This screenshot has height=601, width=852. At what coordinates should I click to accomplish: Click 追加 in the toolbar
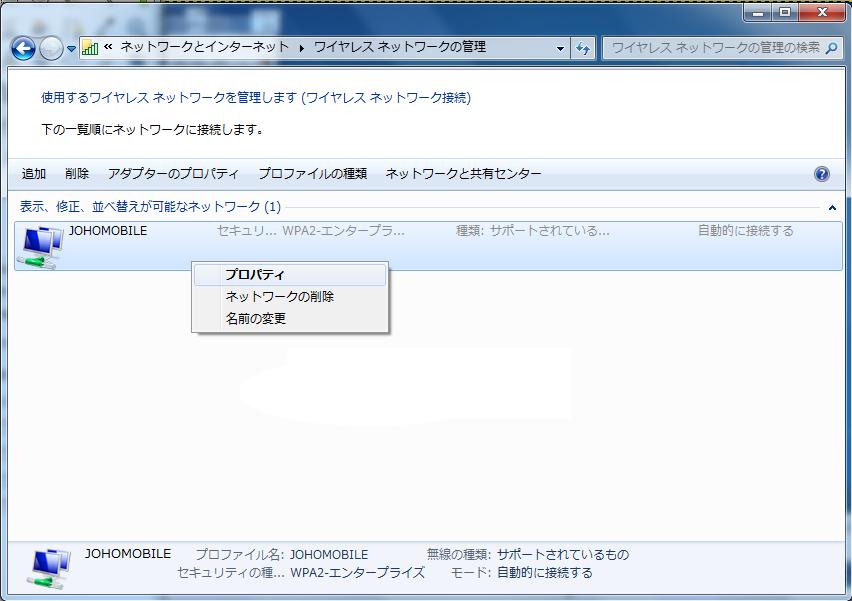(x=34, y=174)
